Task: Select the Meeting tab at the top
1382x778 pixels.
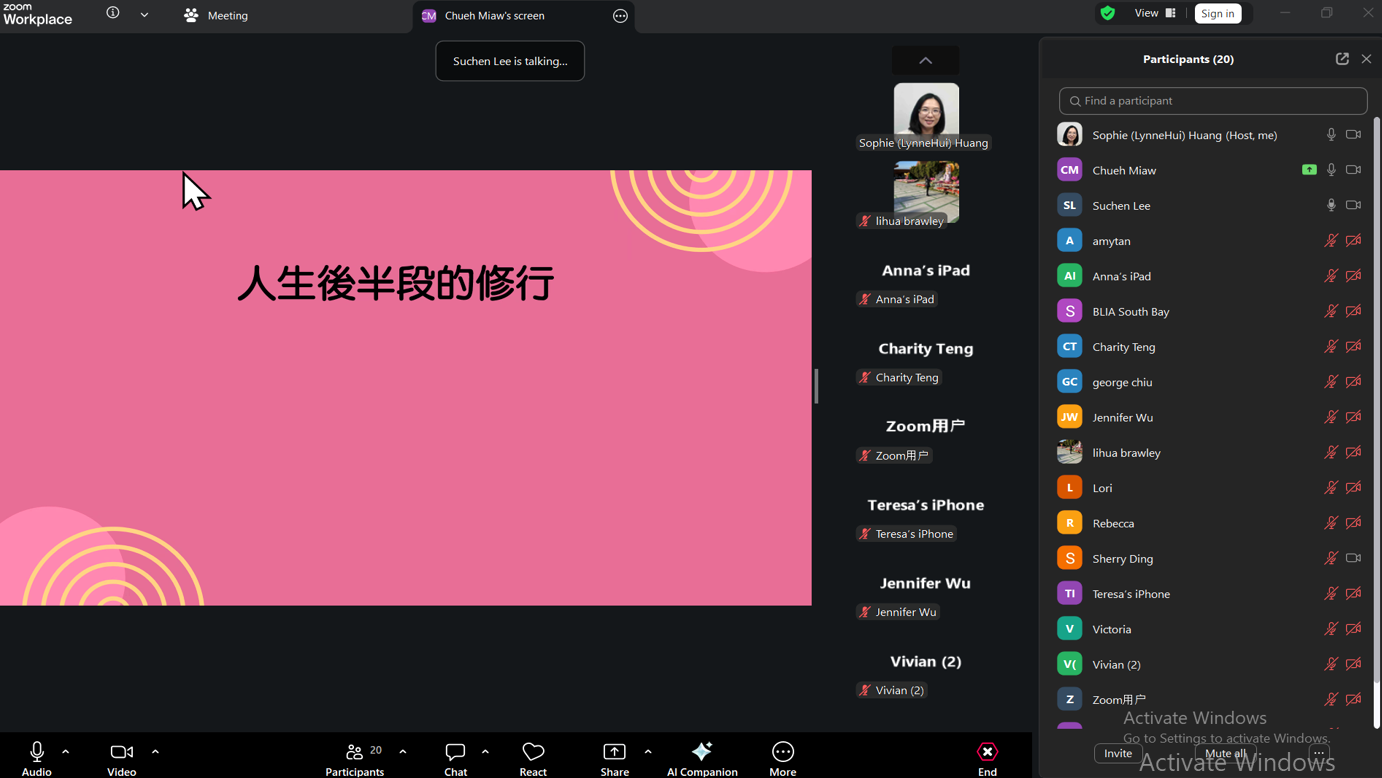Action: (217, 16)
